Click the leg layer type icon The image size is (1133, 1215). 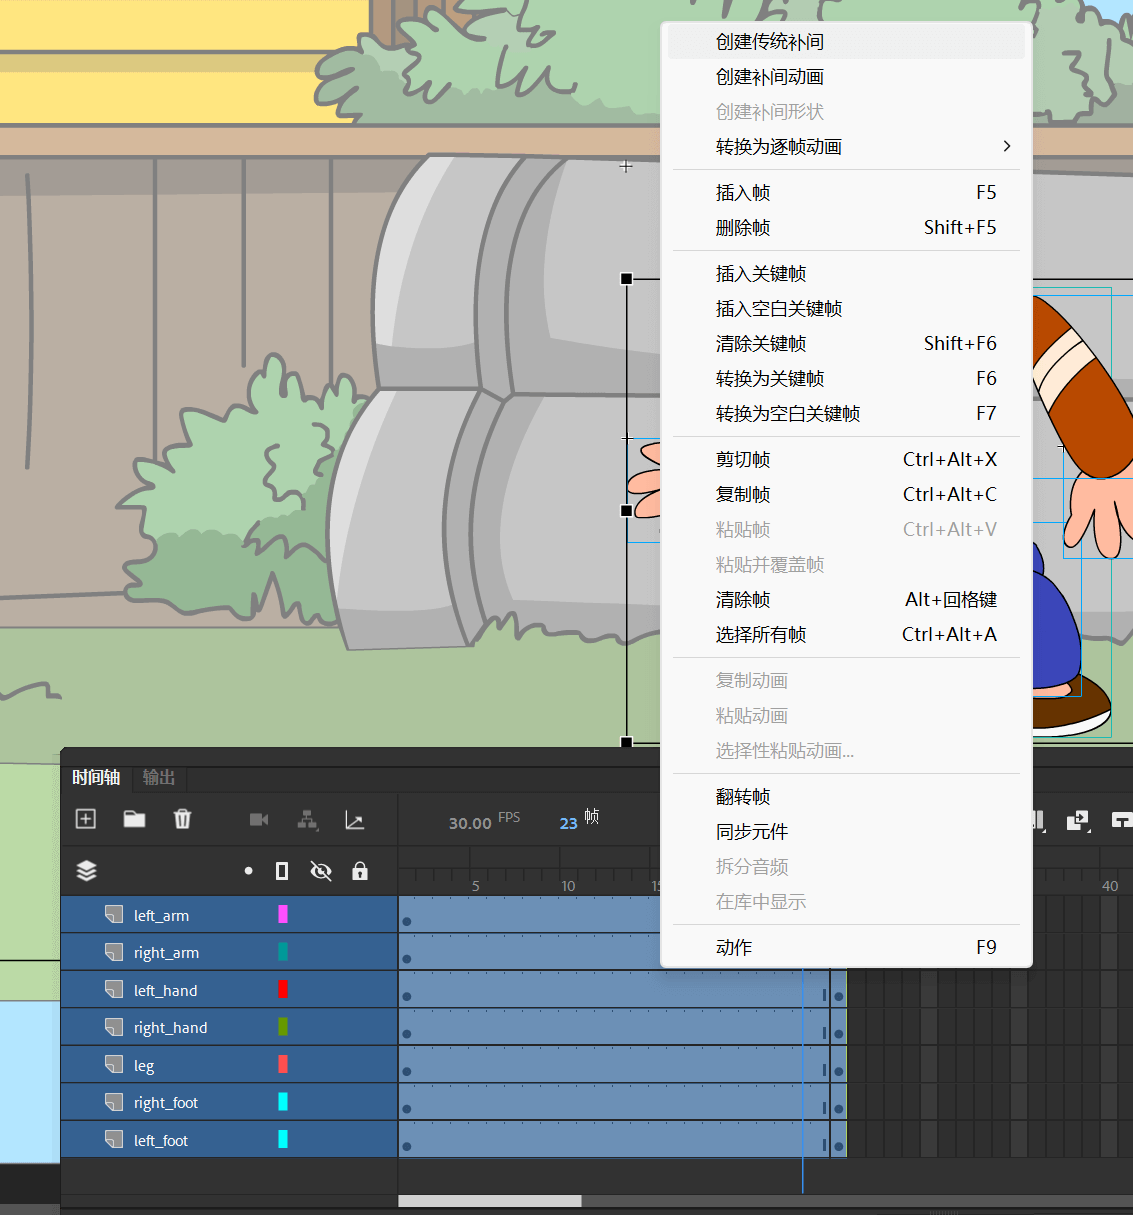tap(114, 1064)
